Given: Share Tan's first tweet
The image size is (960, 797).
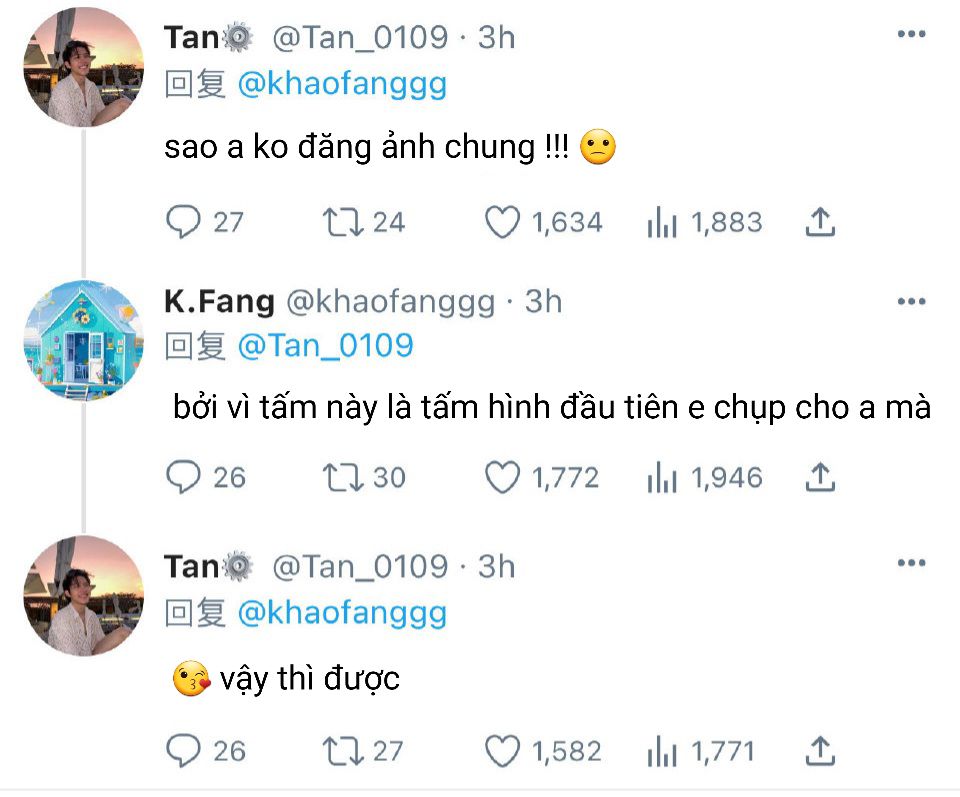Looking at the screenshot, I should point(819,222).
